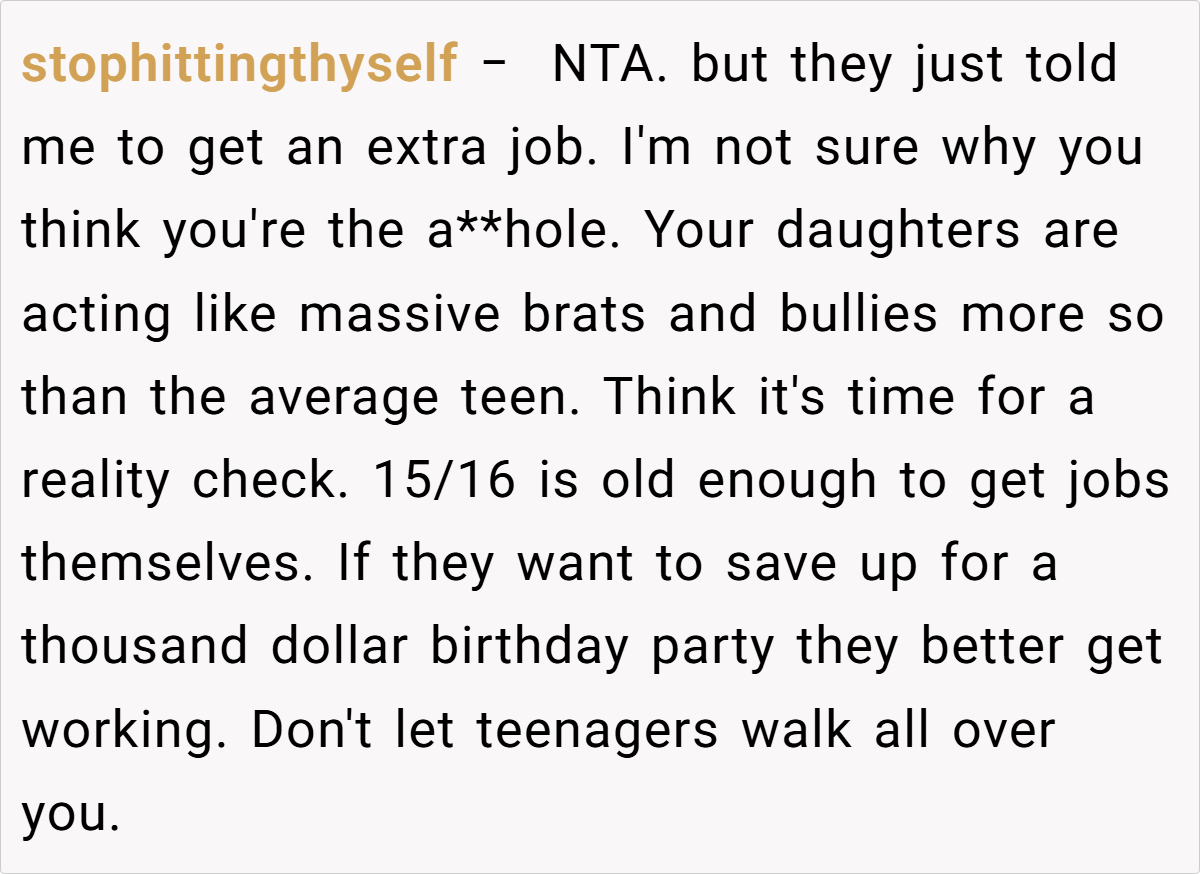Click the word "thousand"
The image size is (1200, 874).
pyautogui.click(x=135, y=647)
